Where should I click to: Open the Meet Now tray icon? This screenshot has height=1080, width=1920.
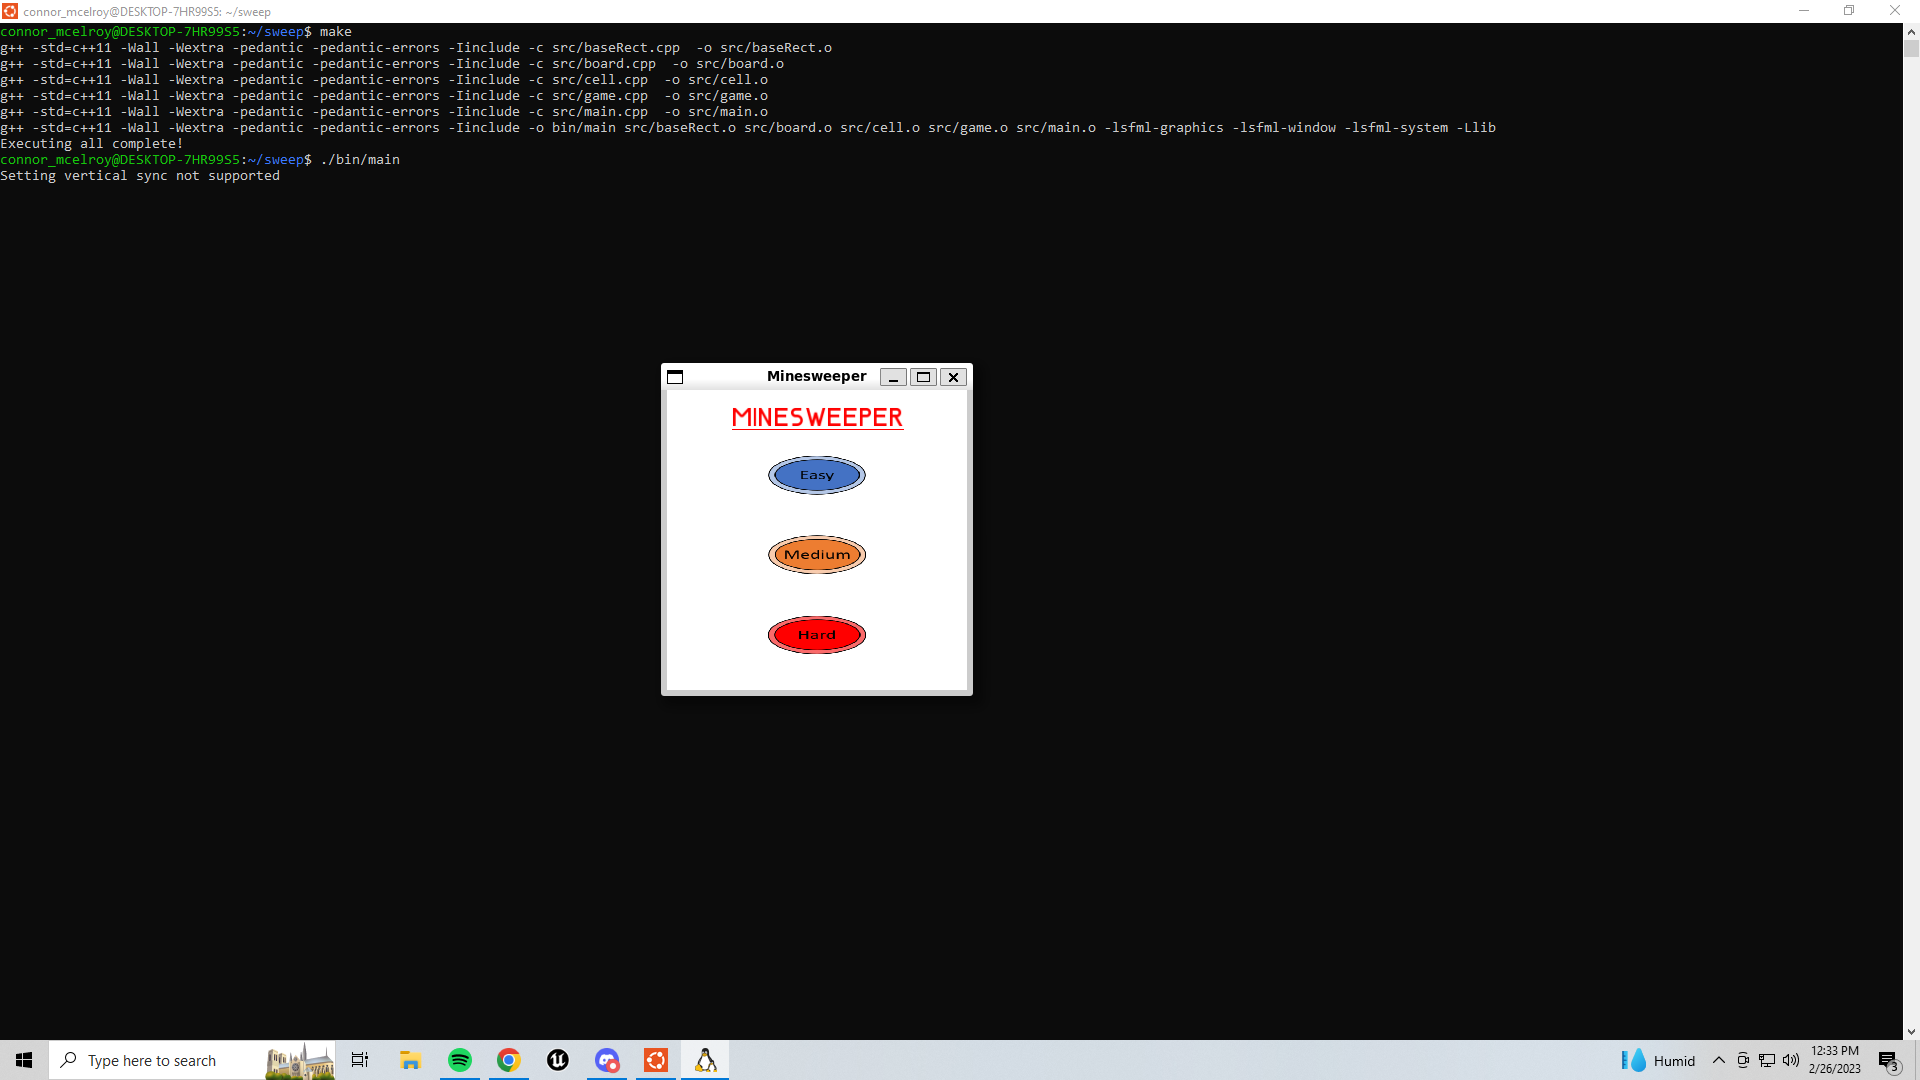tap(1743, 1060)
